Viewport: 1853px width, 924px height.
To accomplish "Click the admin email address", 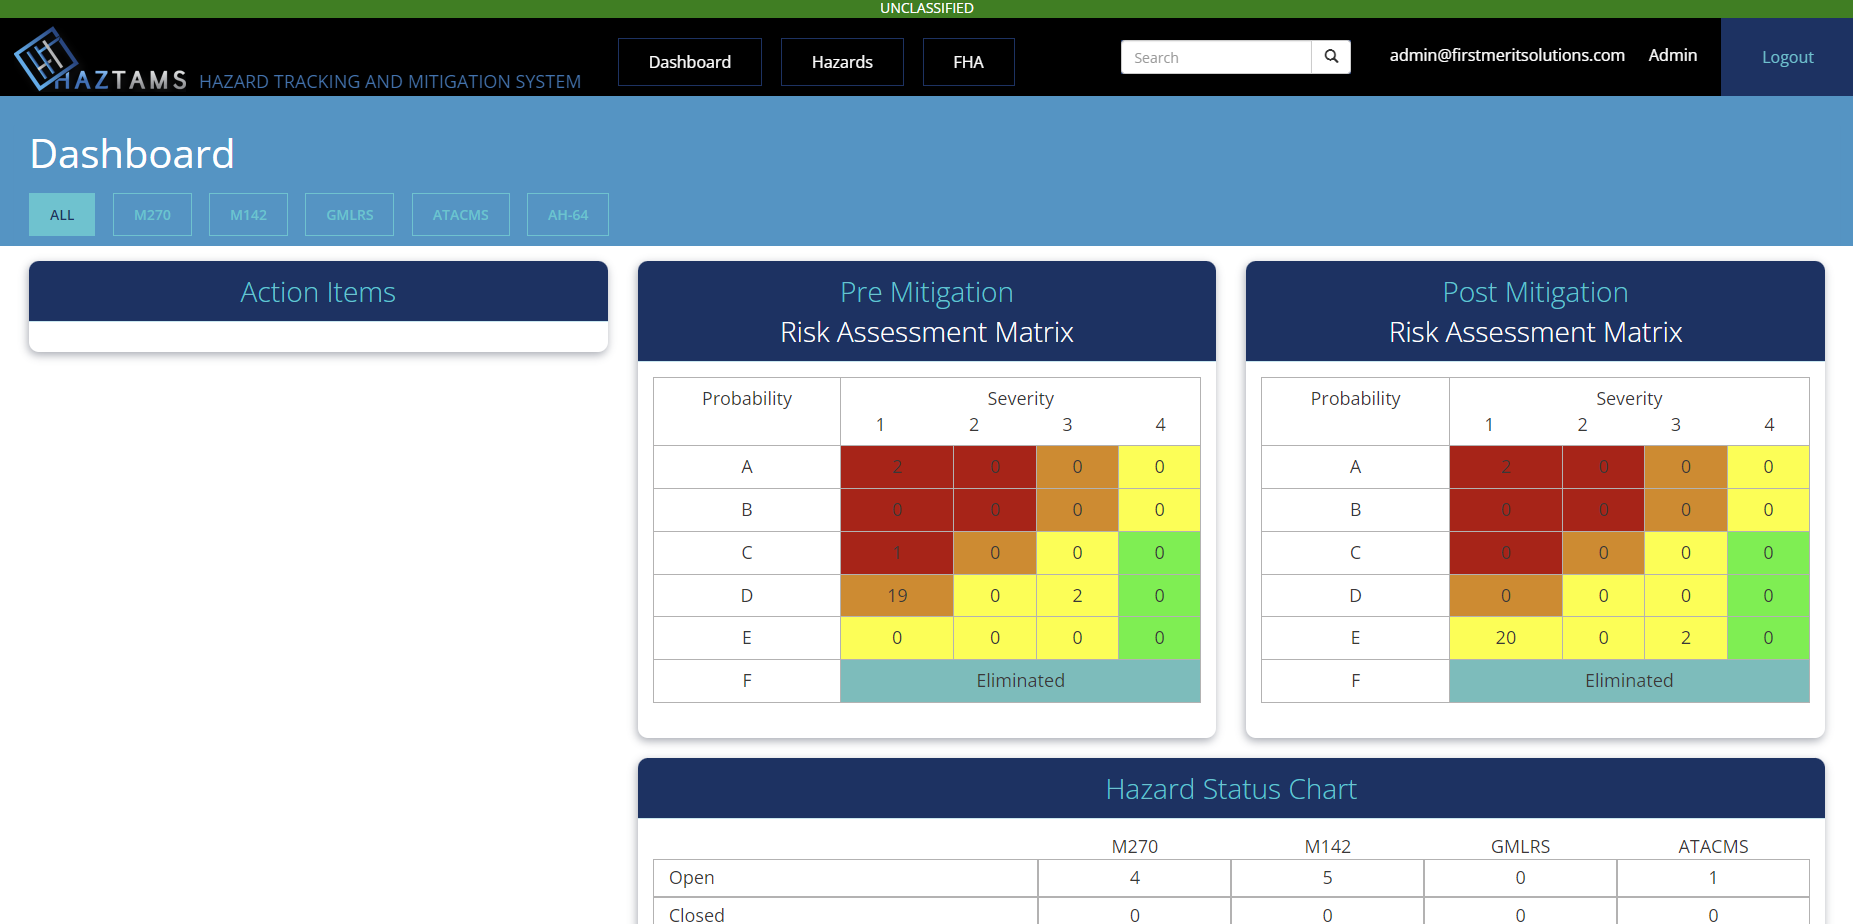I will click(1507, 55).
